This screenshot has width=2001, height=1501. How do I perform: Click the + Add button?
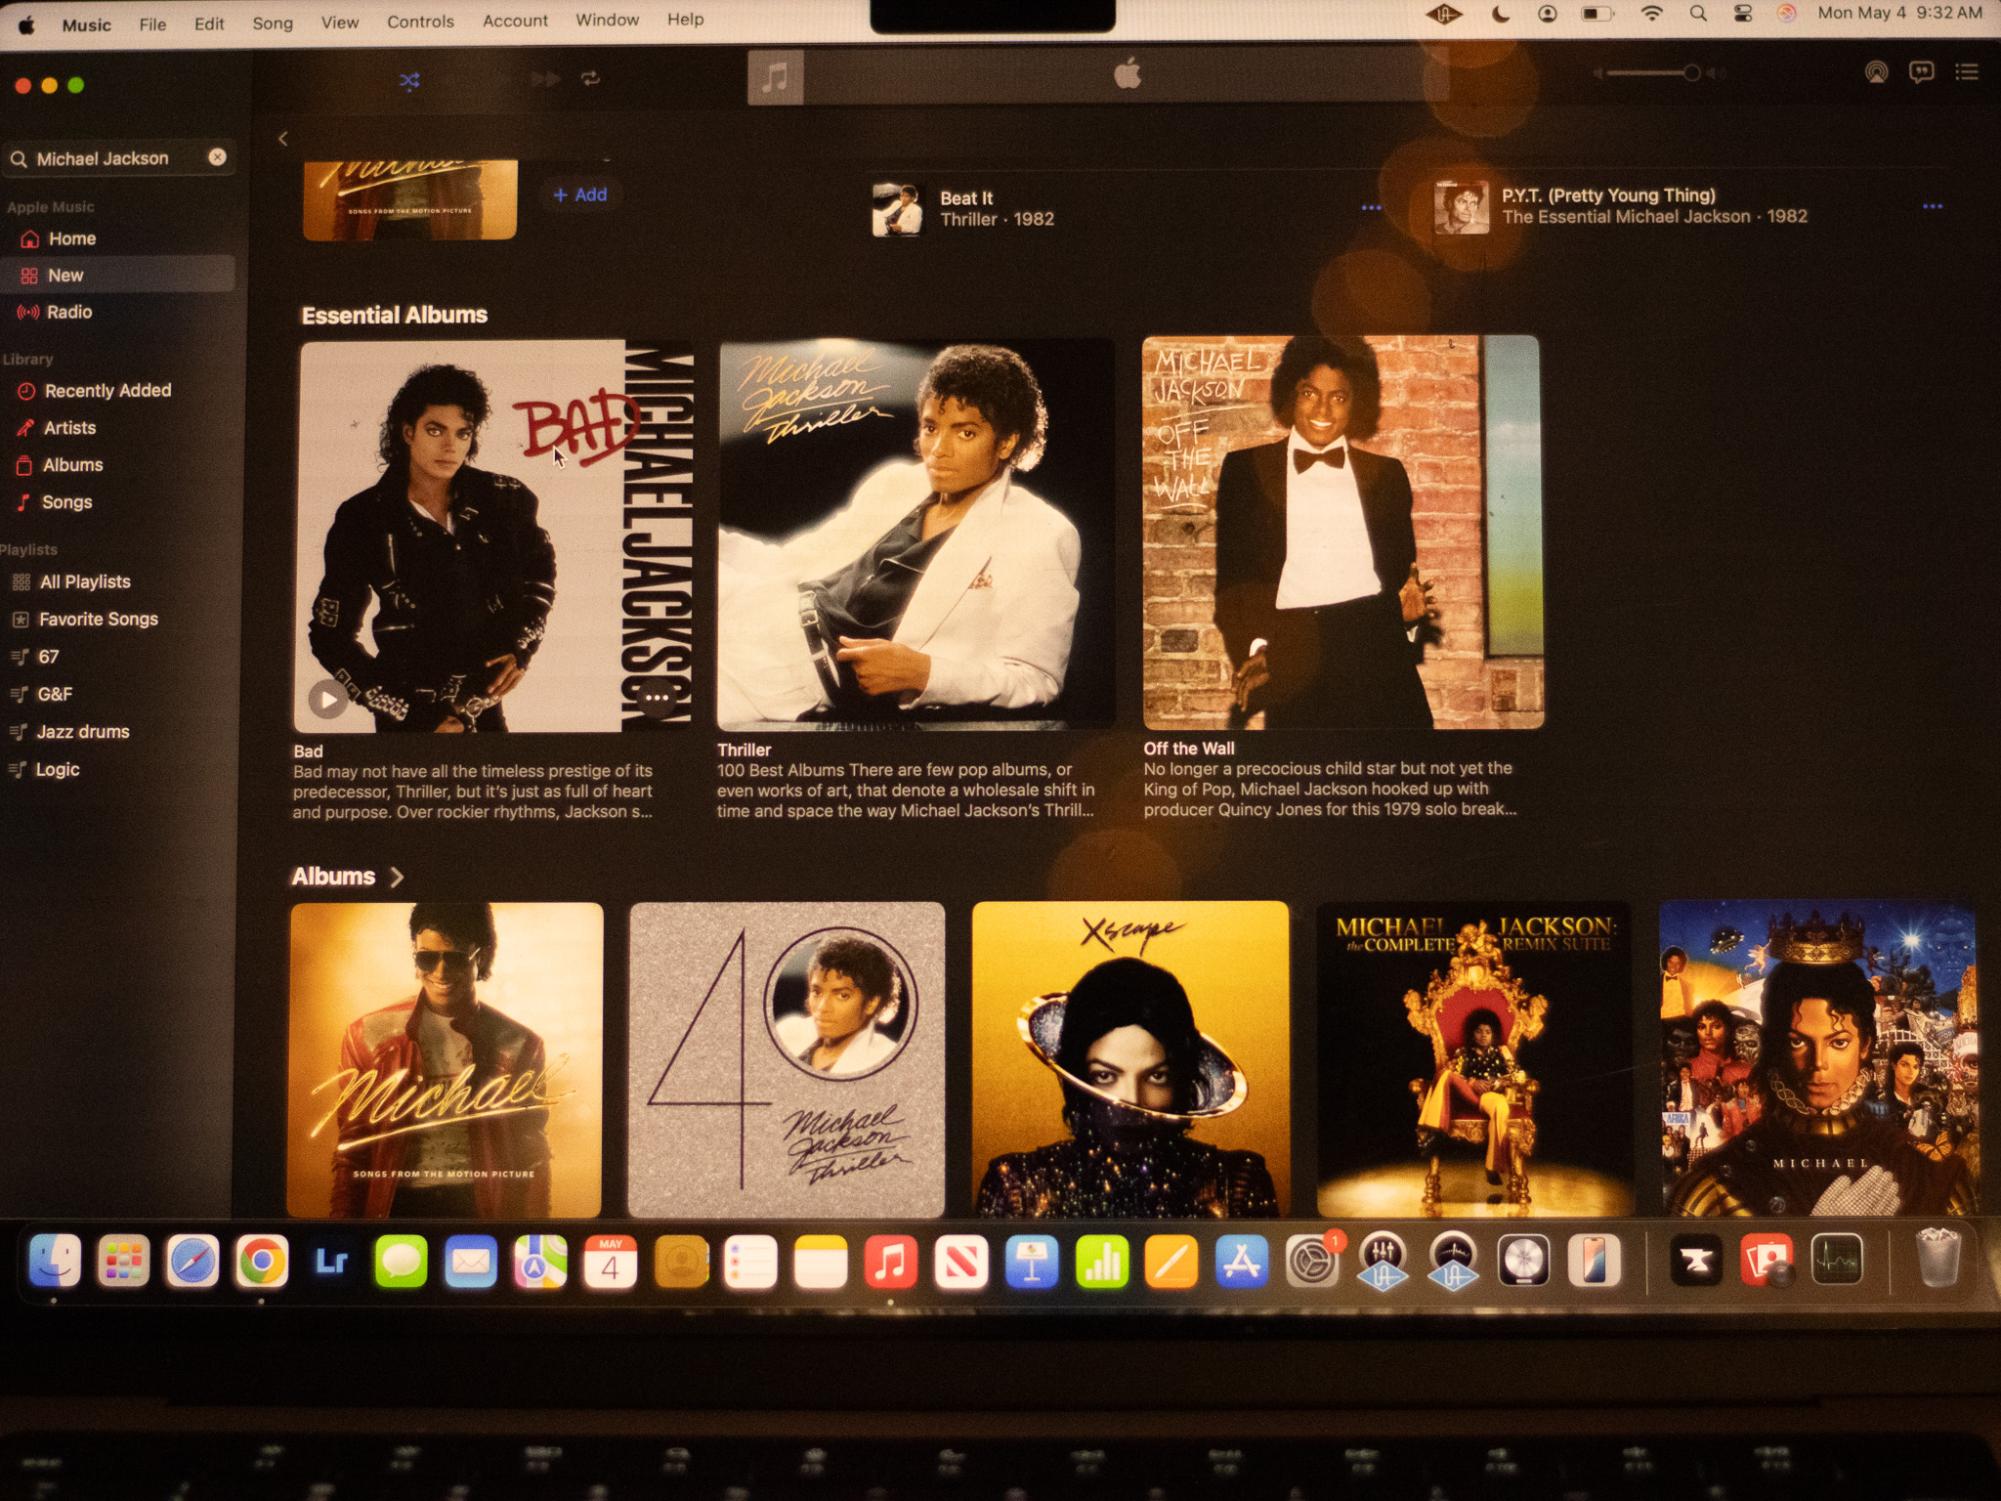tap(580, 195)
